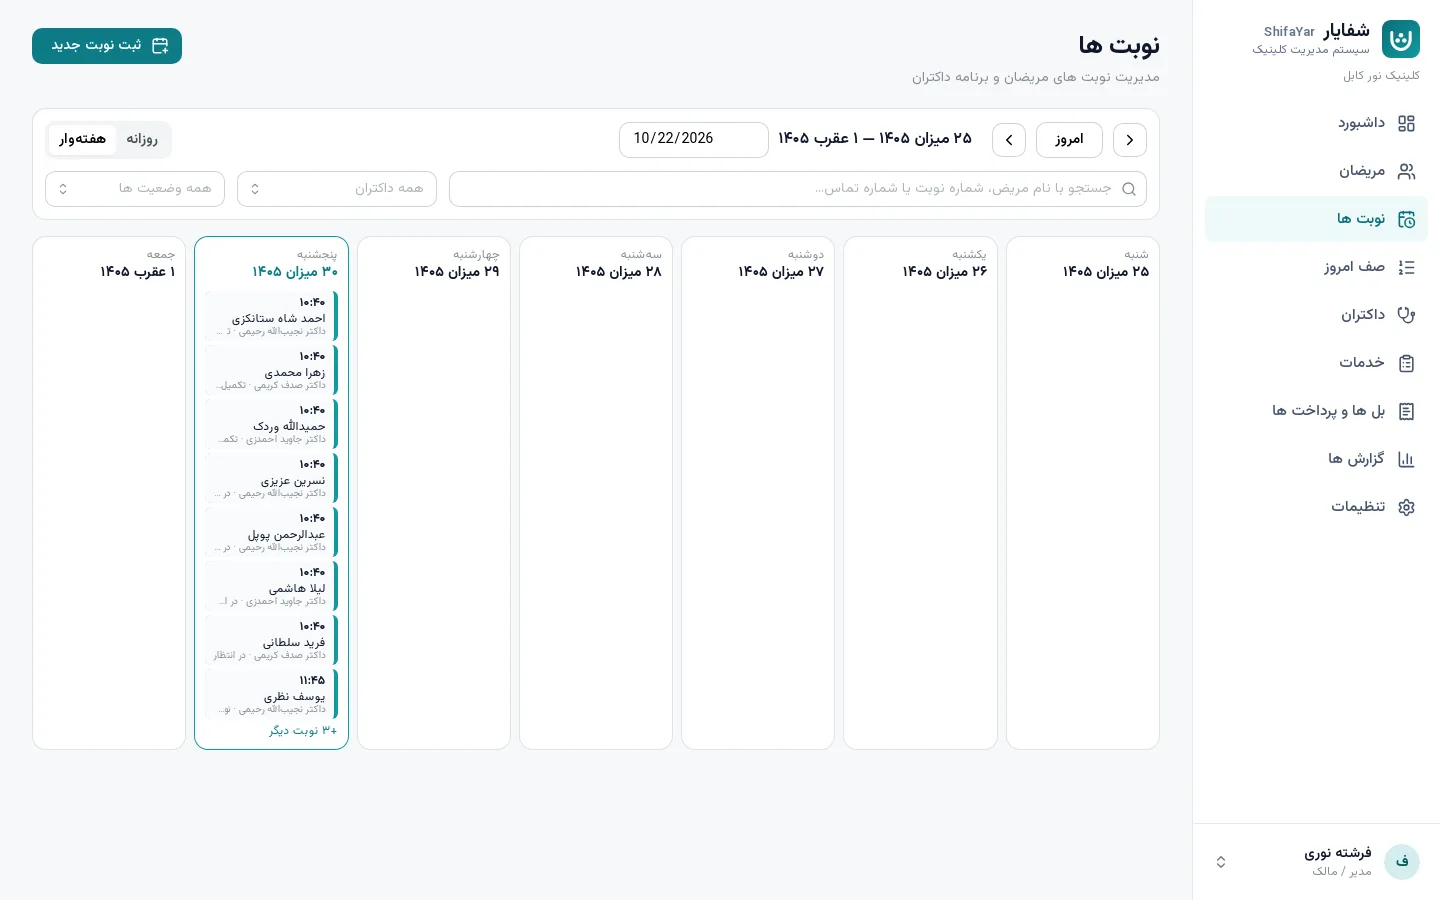The image size is (1440, 900).
Task: Click the امروز today button
Action: click(1069, 140)
